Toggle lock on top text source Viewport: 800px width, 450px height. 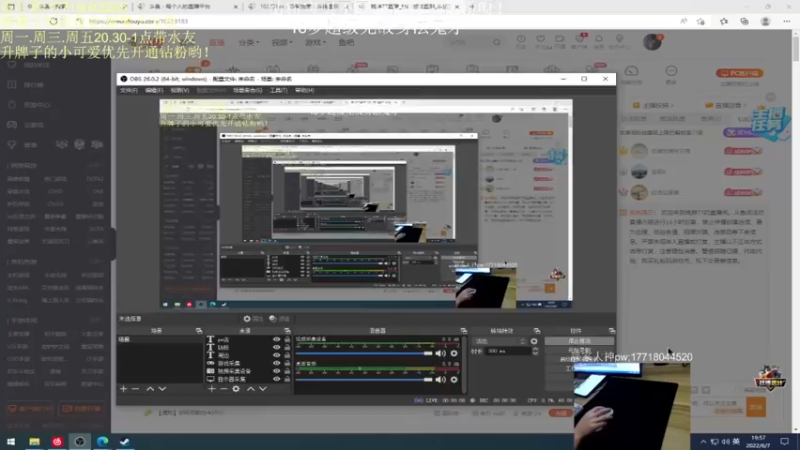pos(287,339)
